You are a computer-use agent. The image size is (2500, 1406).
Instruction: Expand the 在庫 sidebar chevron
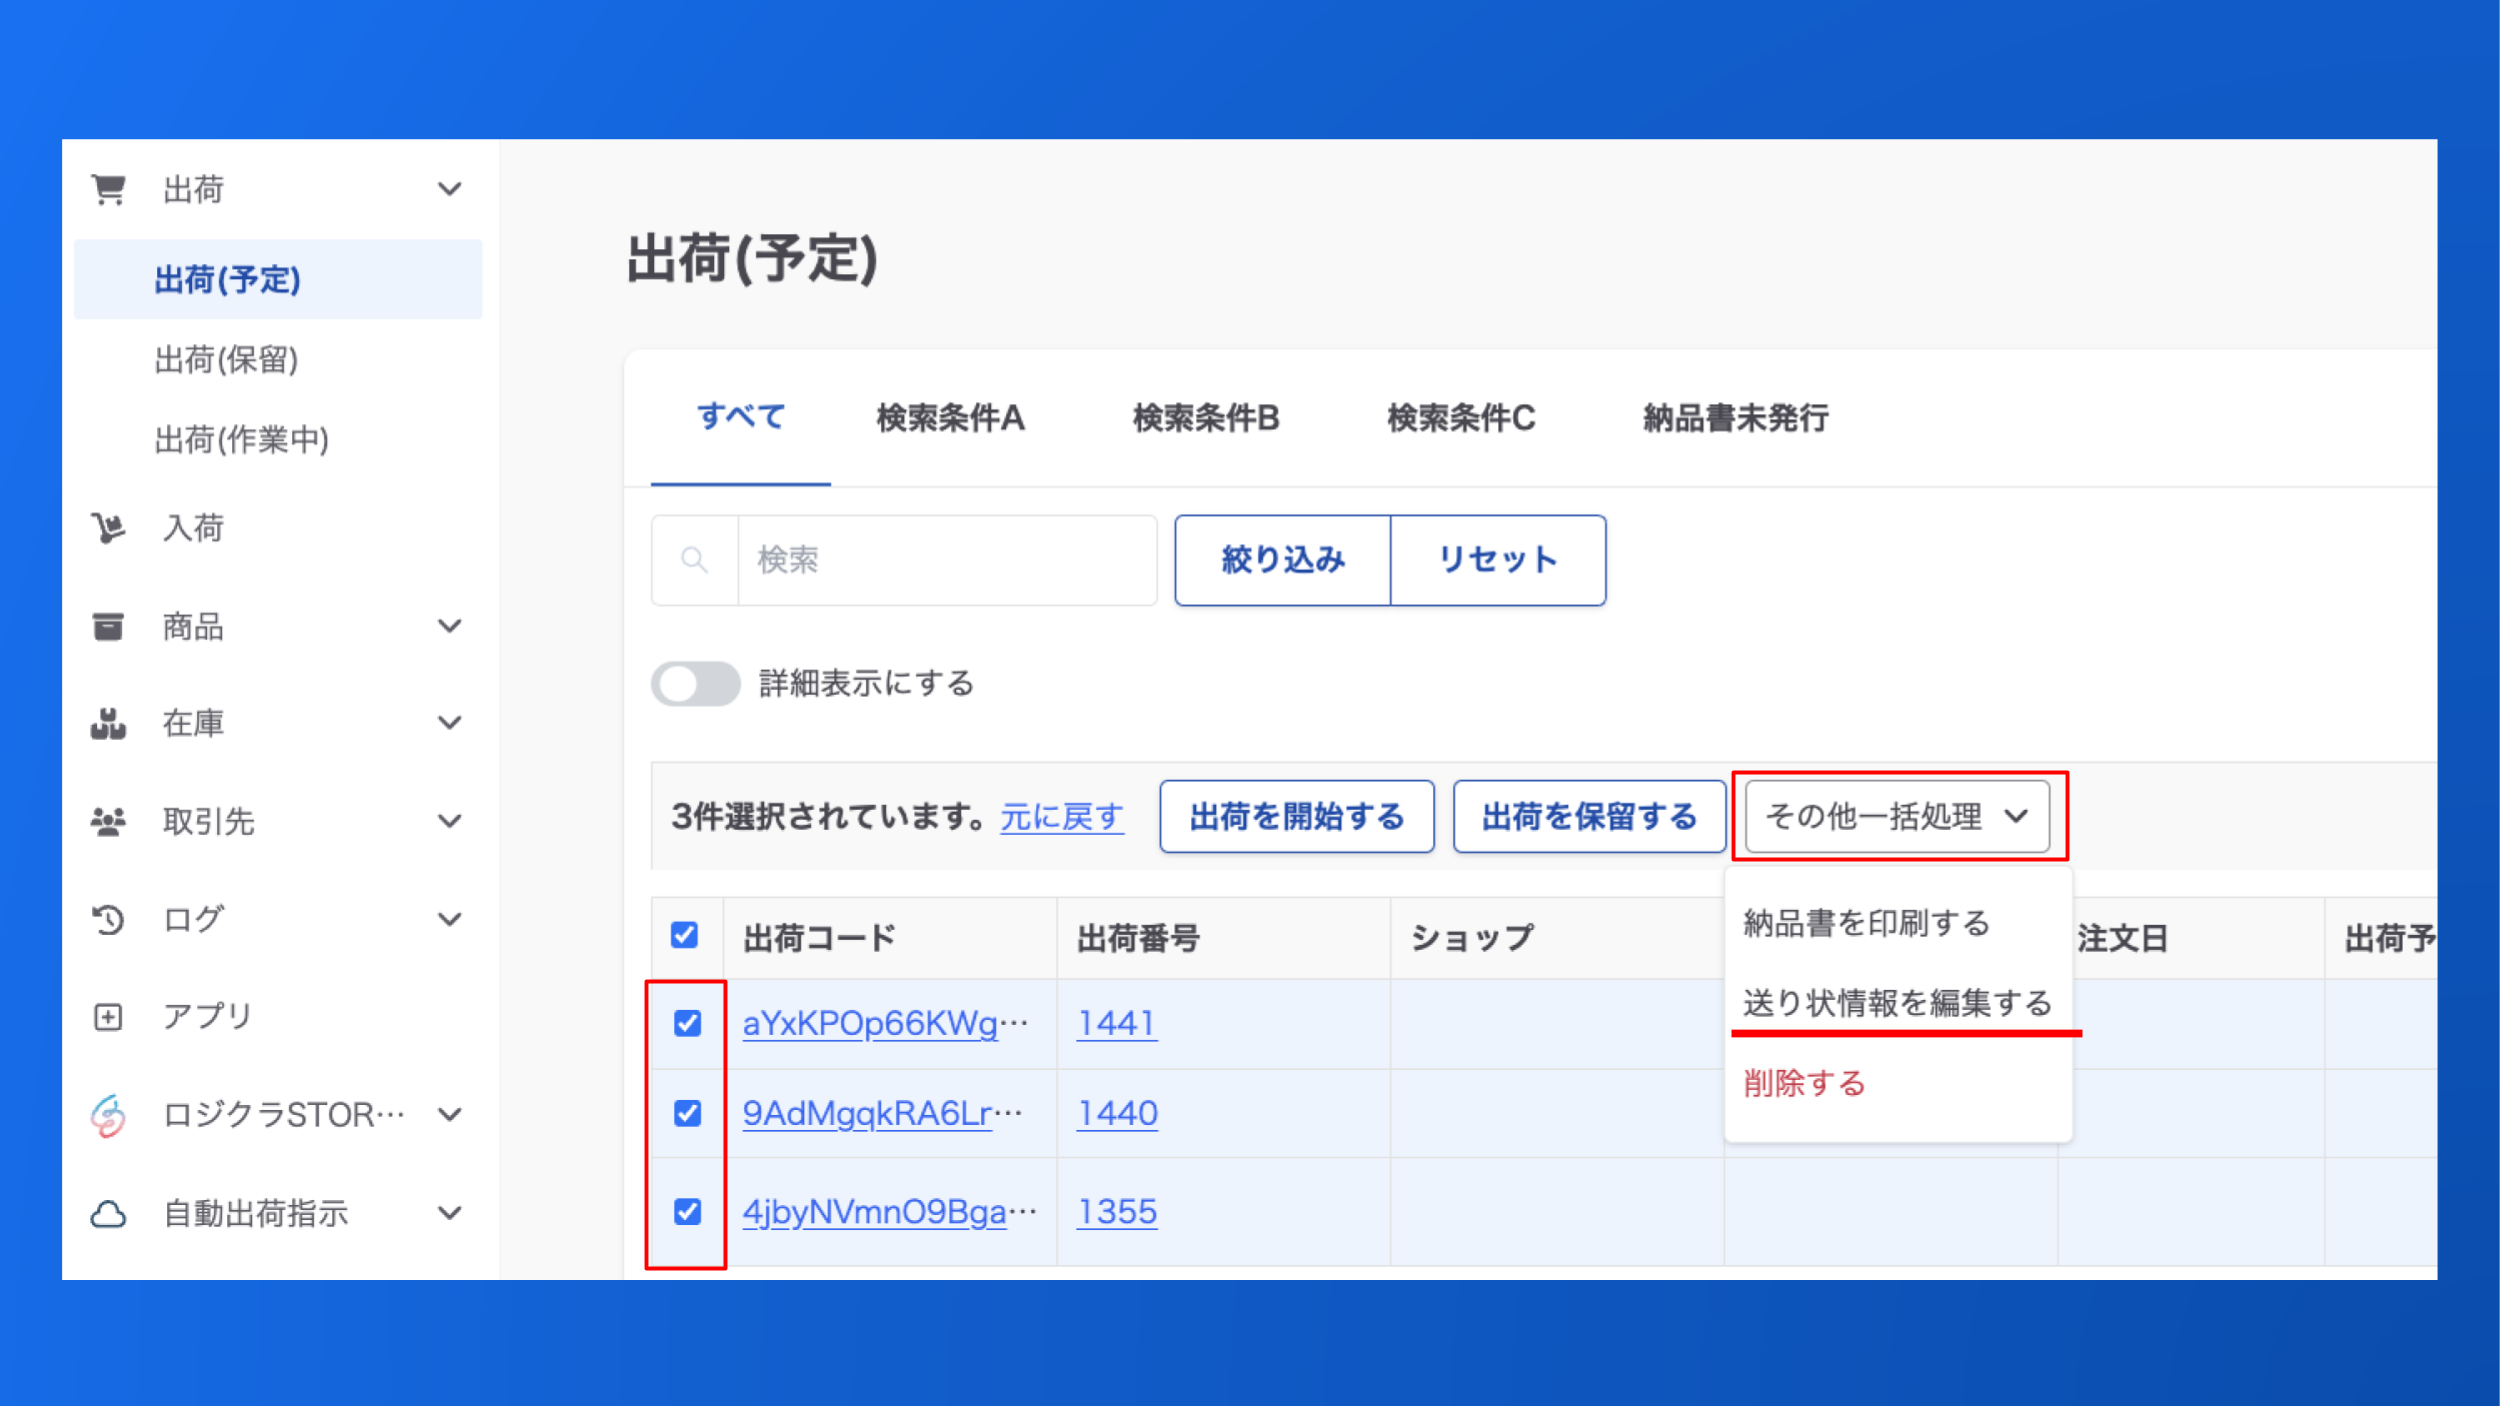pos(450,723)
